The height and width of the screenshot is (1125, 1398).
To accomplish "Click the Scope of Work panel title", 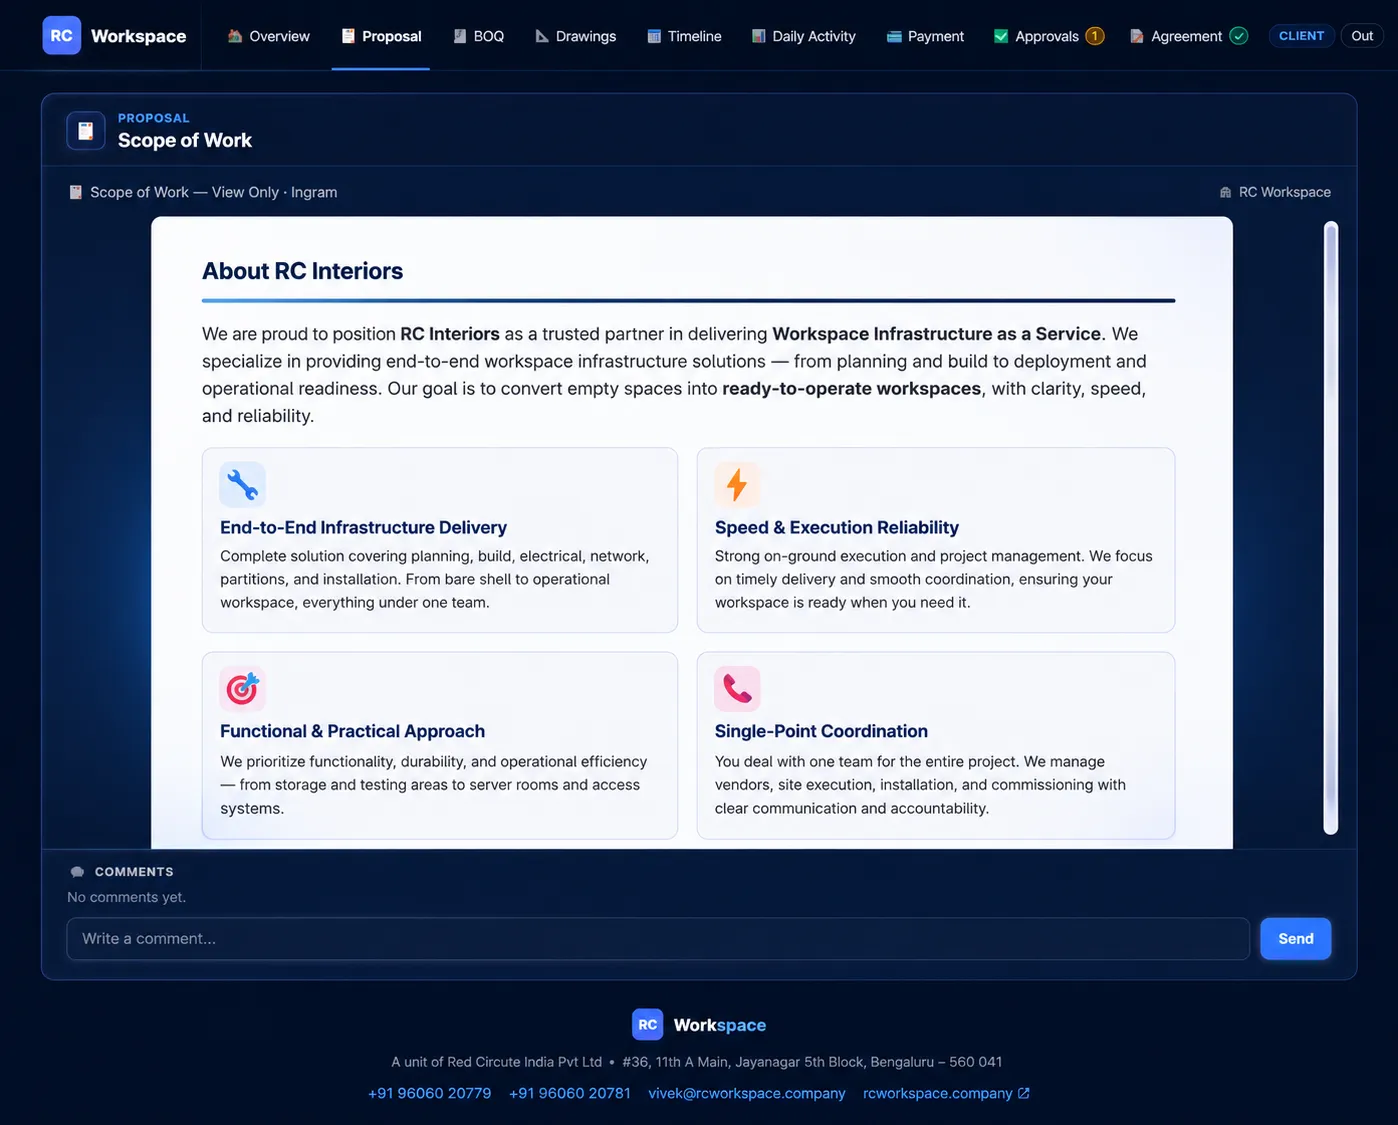I will 185,140.
